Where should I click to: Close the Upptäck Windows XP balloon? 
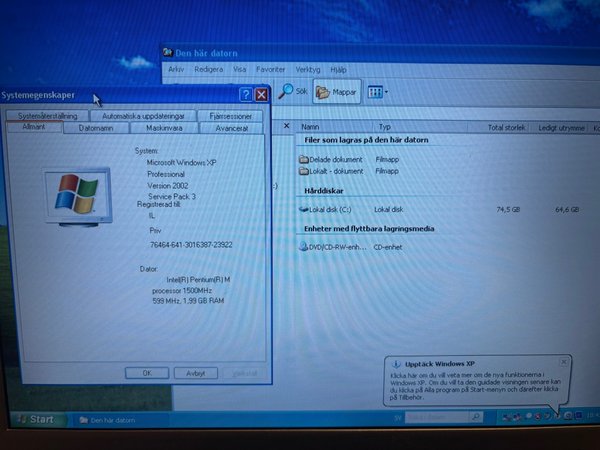pyautogui.click(x=565, y=360)
